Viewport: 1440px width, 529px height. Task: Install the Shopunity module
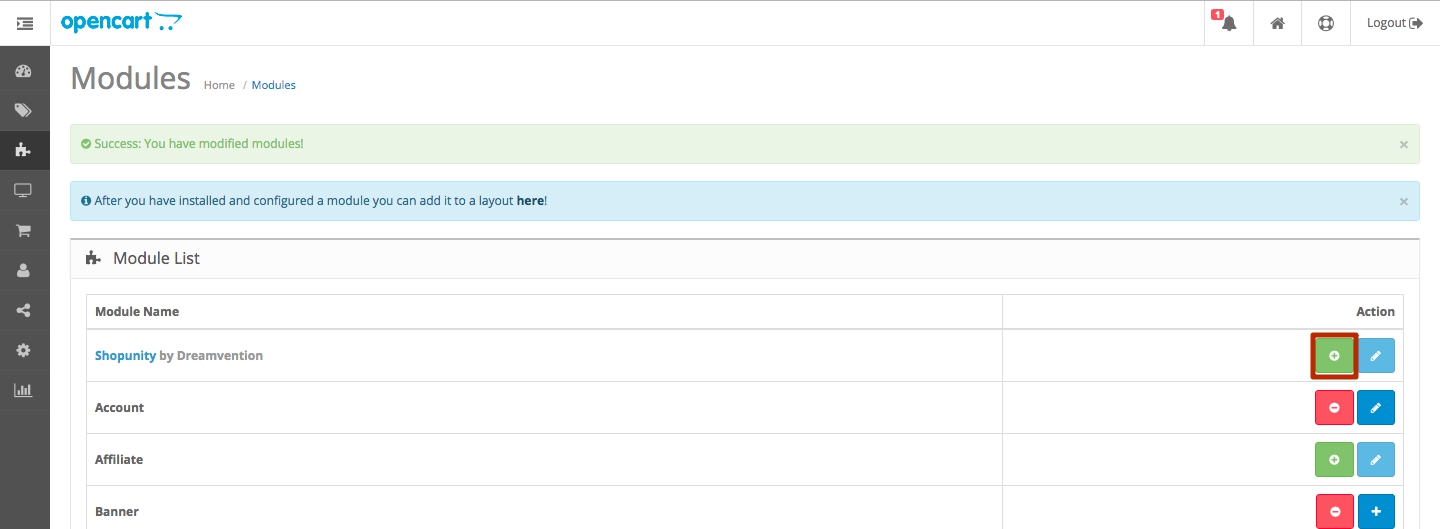pyautogui.click(x=1334, y=356)
